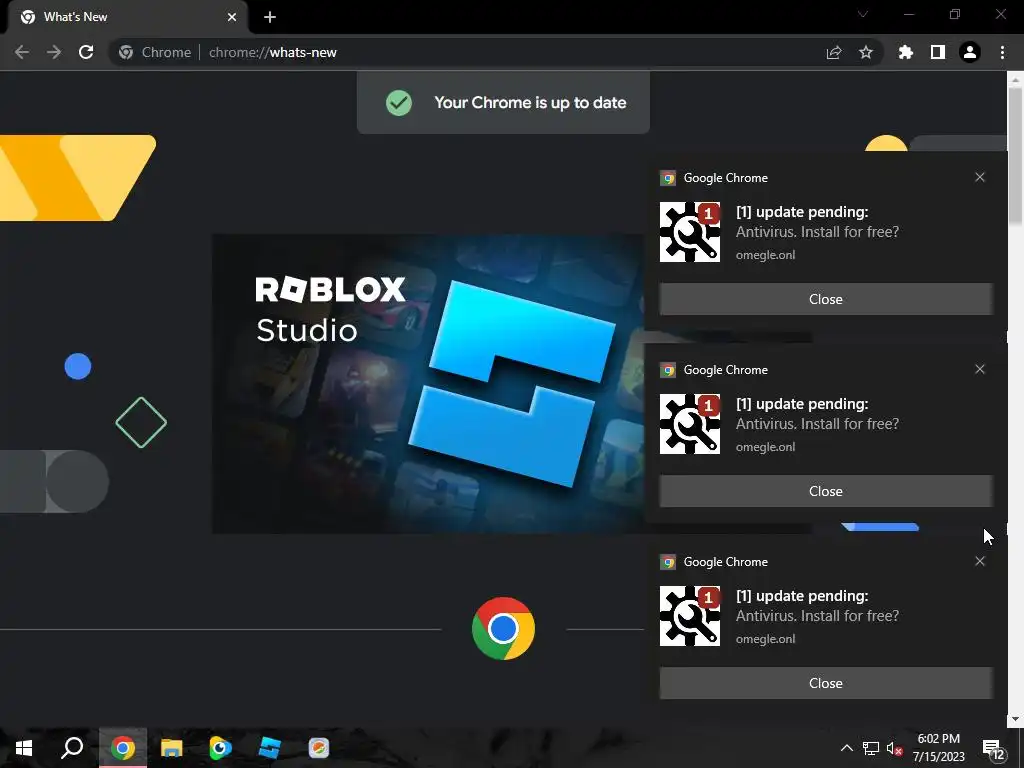Click Close button on first notification
This screenshot has width=1024, height=768.
(x=825, y=299)
